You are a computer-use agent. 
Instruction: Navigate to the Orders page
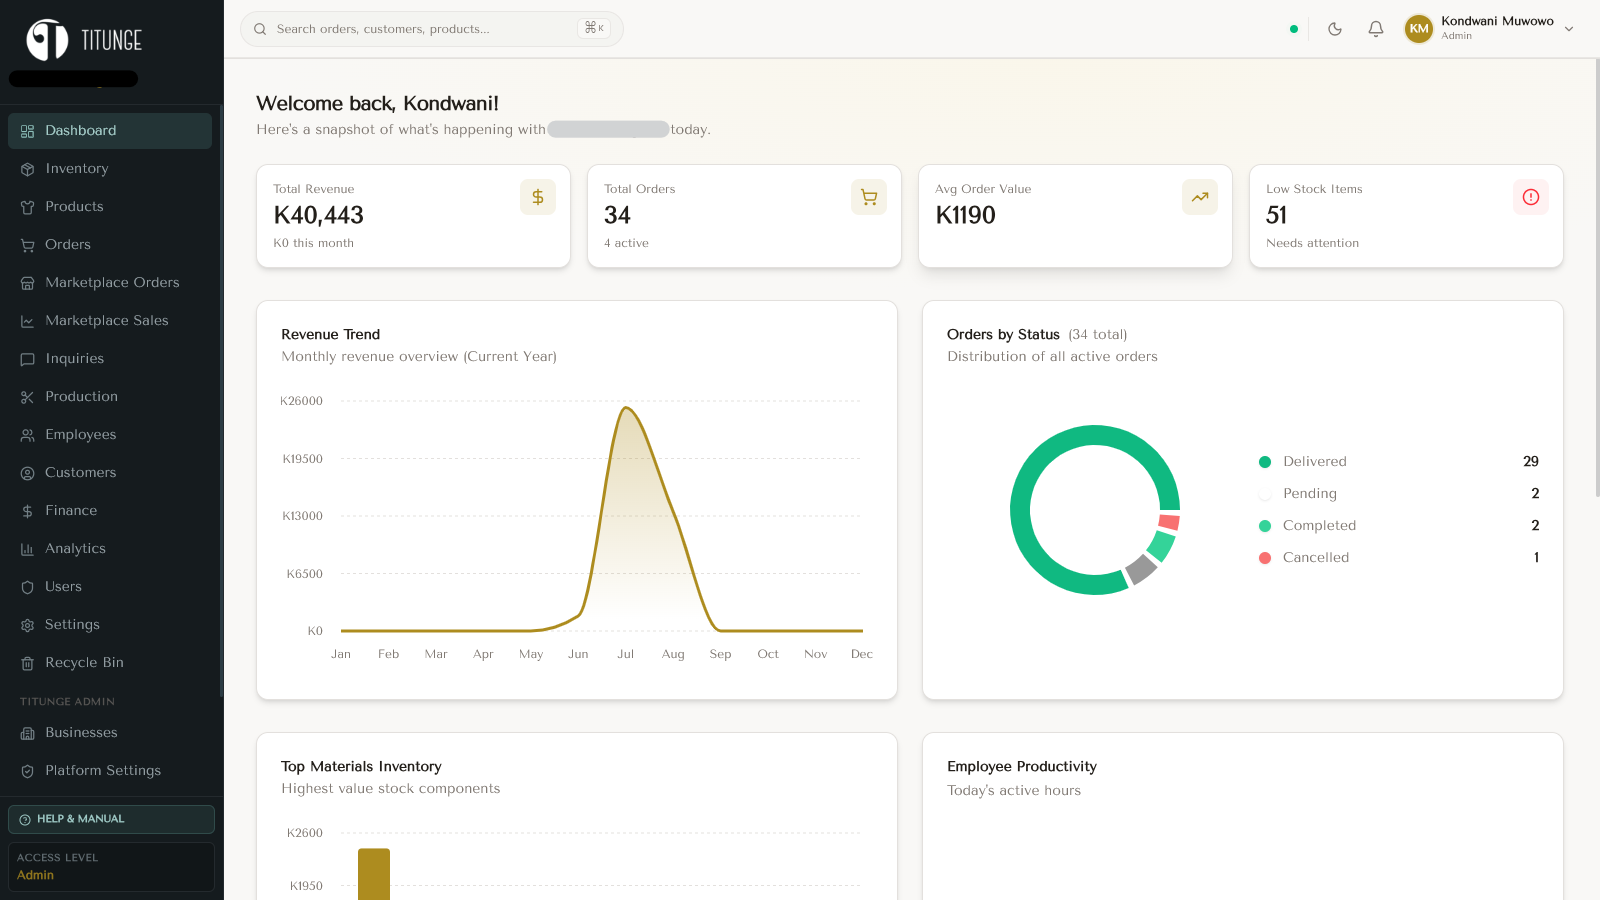point(110,245)
